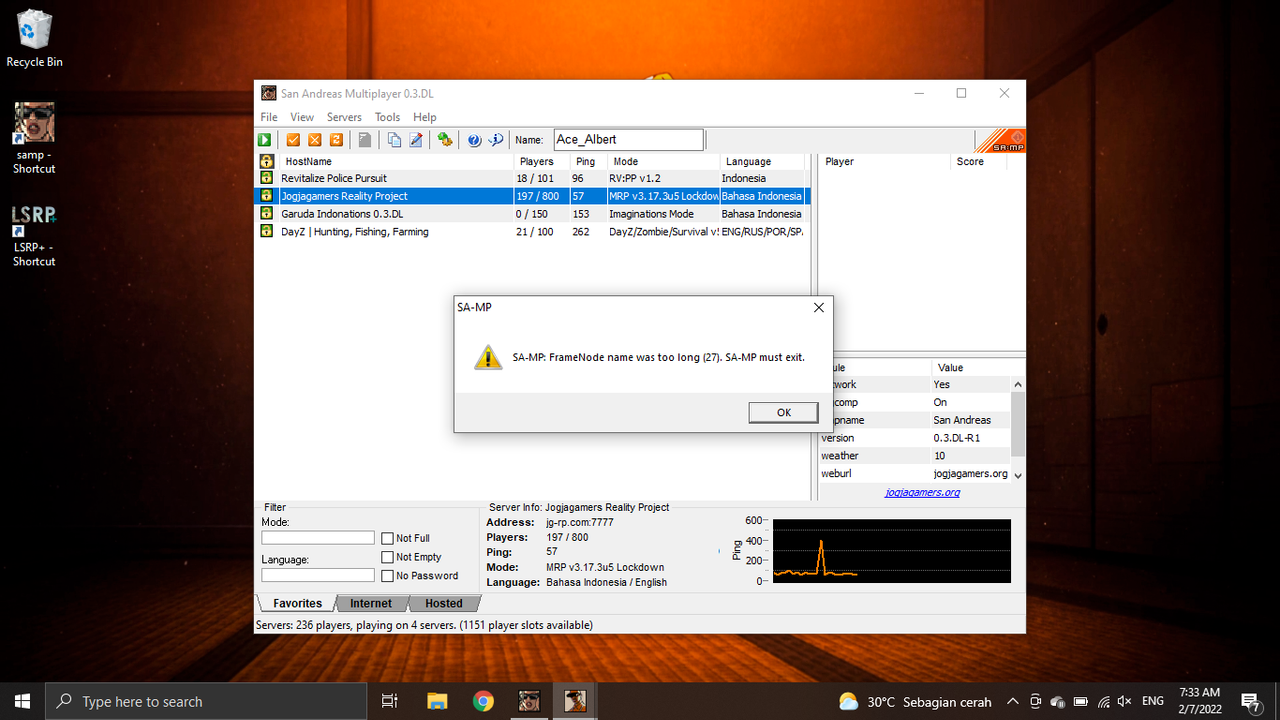
Task: Open the Tools menu
Action: click(387, 117)
